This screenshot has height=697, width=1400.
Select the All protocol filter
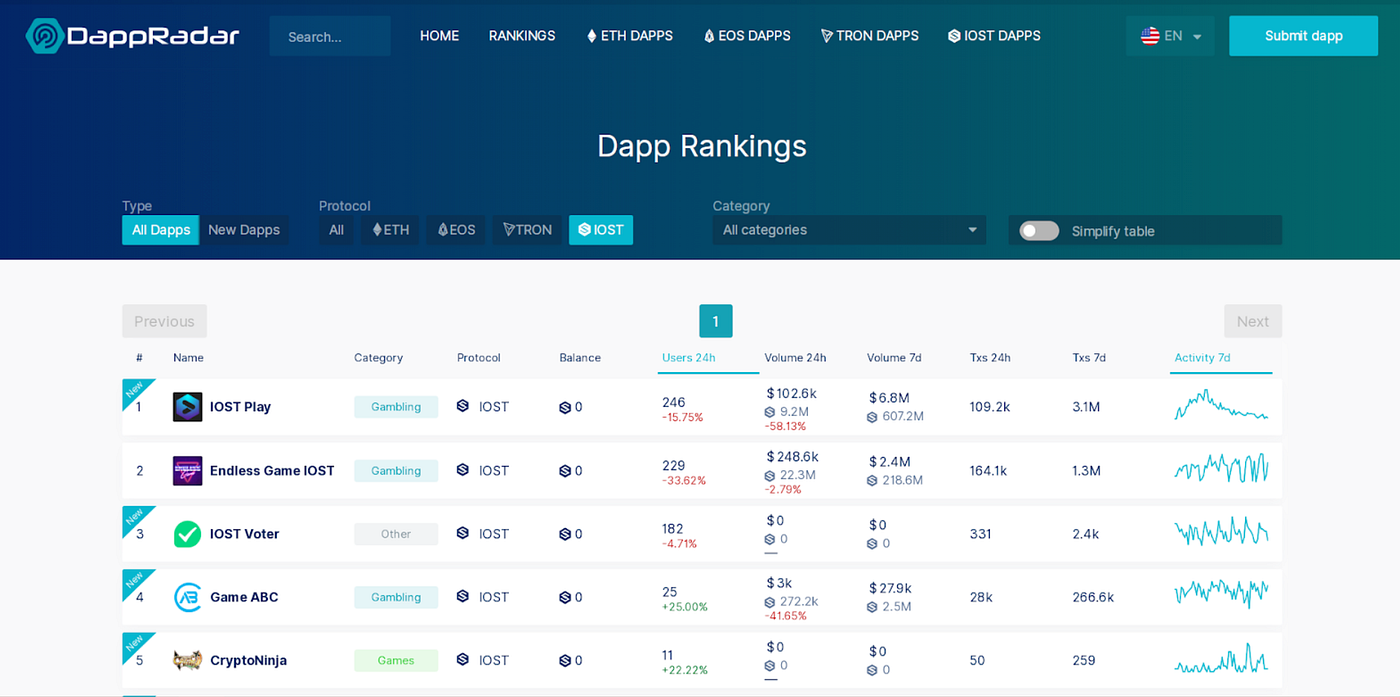pyautogui.click(x=336, y=230)
